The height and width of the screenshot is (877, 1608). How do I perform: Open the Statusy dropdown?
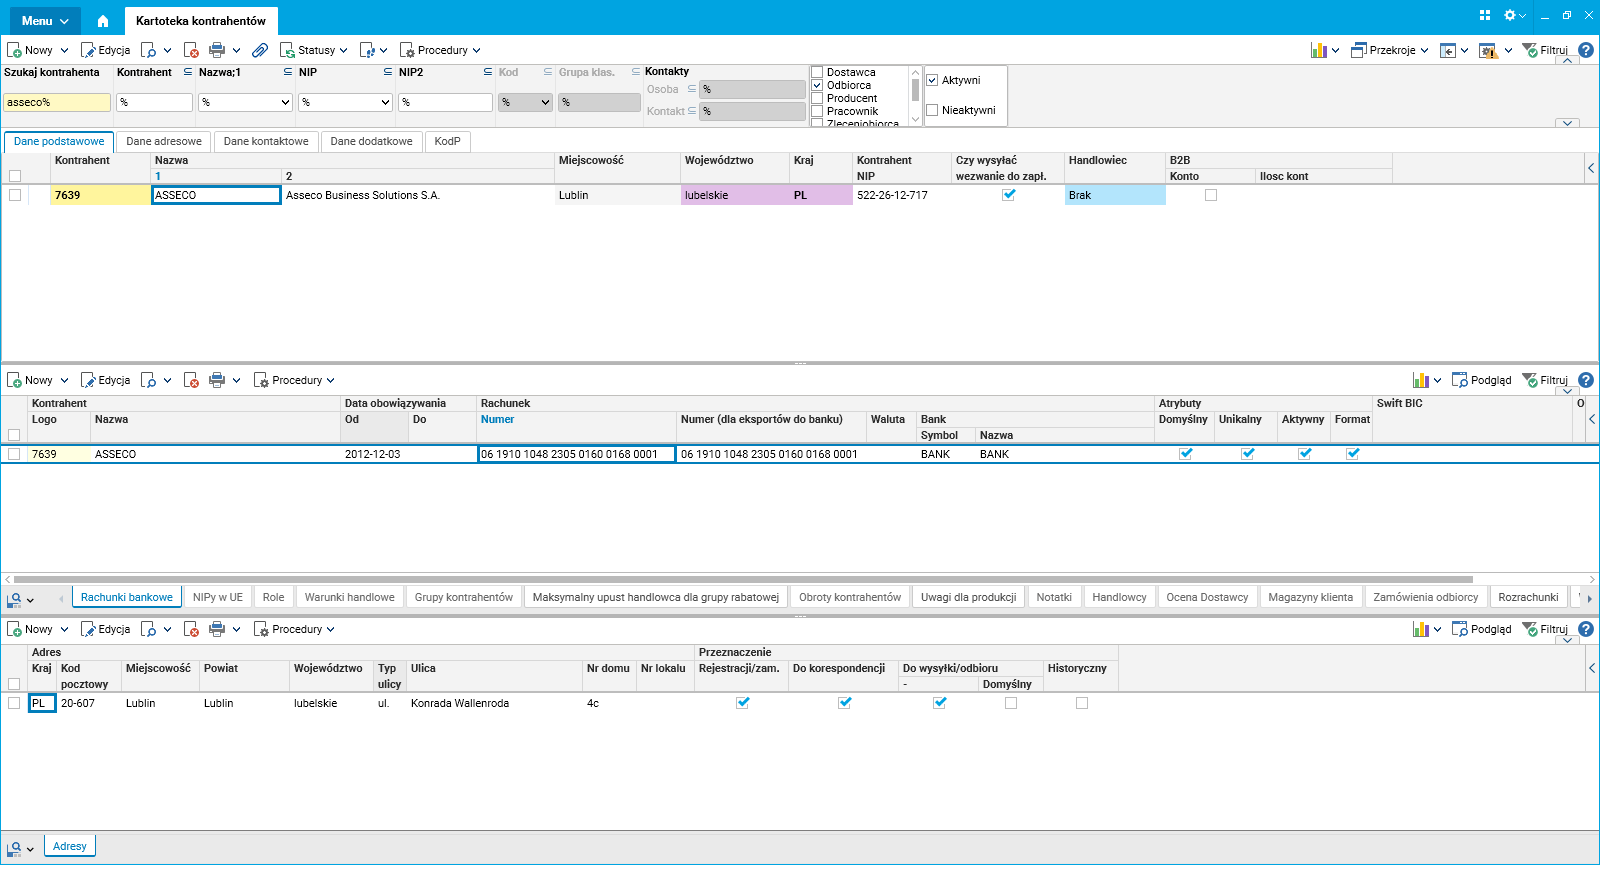tap(314, 50)
